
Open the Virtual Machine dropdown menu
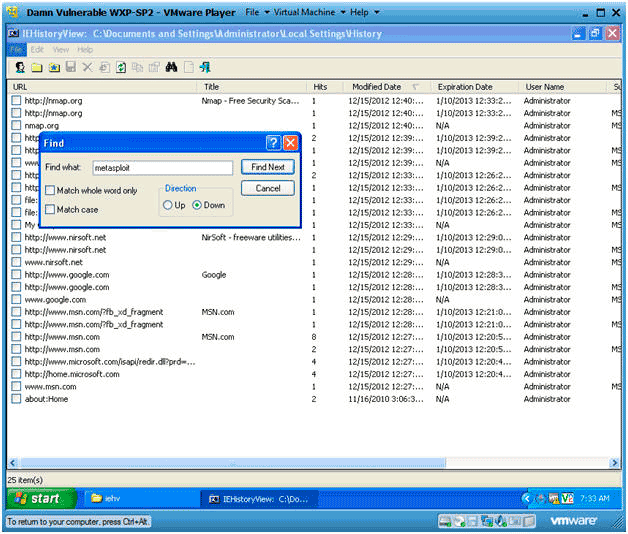pyautogui.click(x=309, y=12)
